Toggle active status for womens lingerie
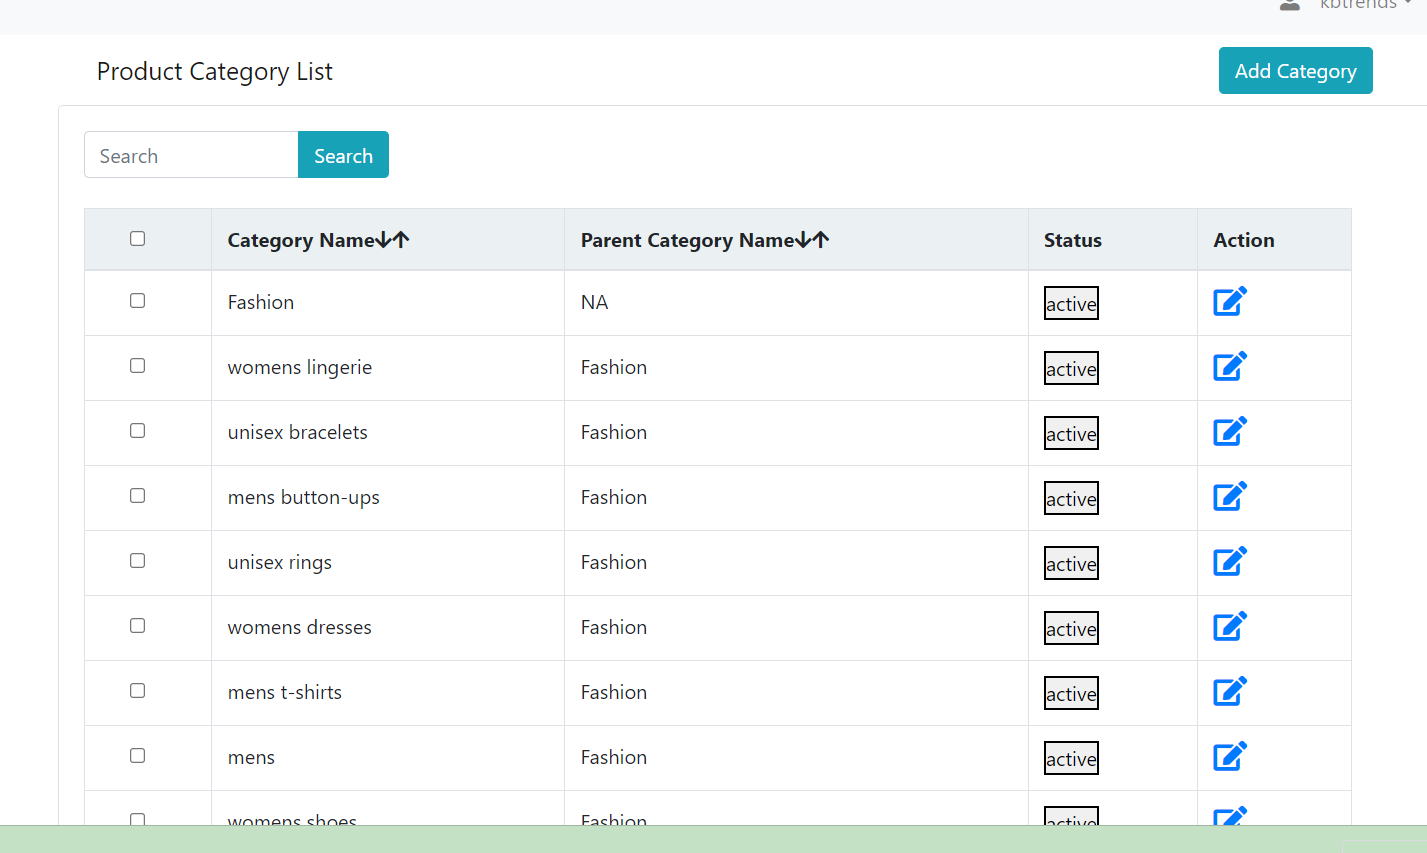The height and width of the screenshot is (853, 1427). coord(1071,368)
